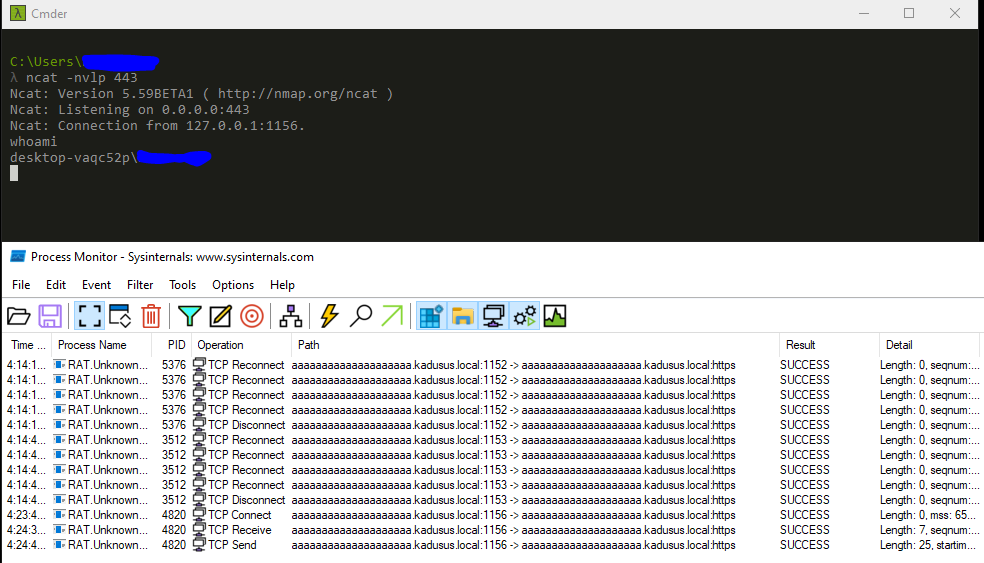Image resolution: width=984 pixels, height=563 pixels.
Task: Open Find with magnifier icon
Action: [361, 316]
